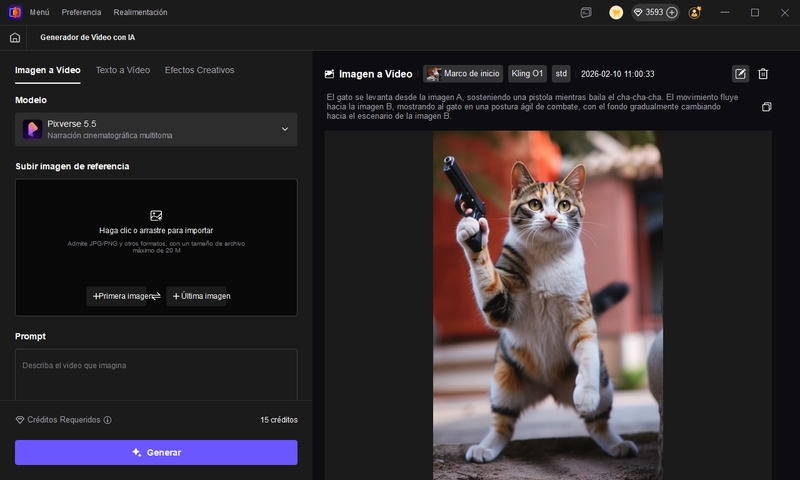Click the Generar button
Image resolution: width=800 pixels, height=480 pixels.
tap(156, 452)
